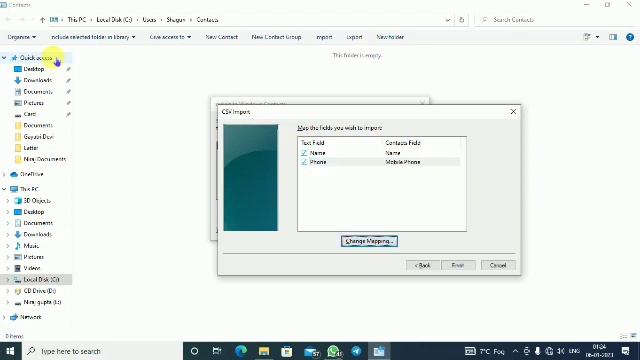Open Explorer help icon

coord(630,37)
